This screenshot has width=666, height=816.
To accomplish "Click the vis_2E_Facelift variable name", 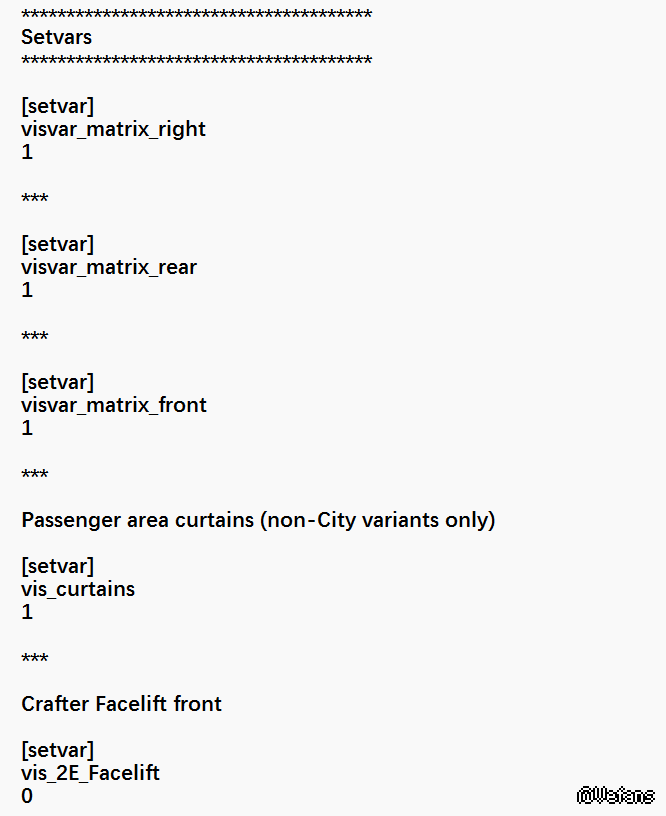I will 90,773.
